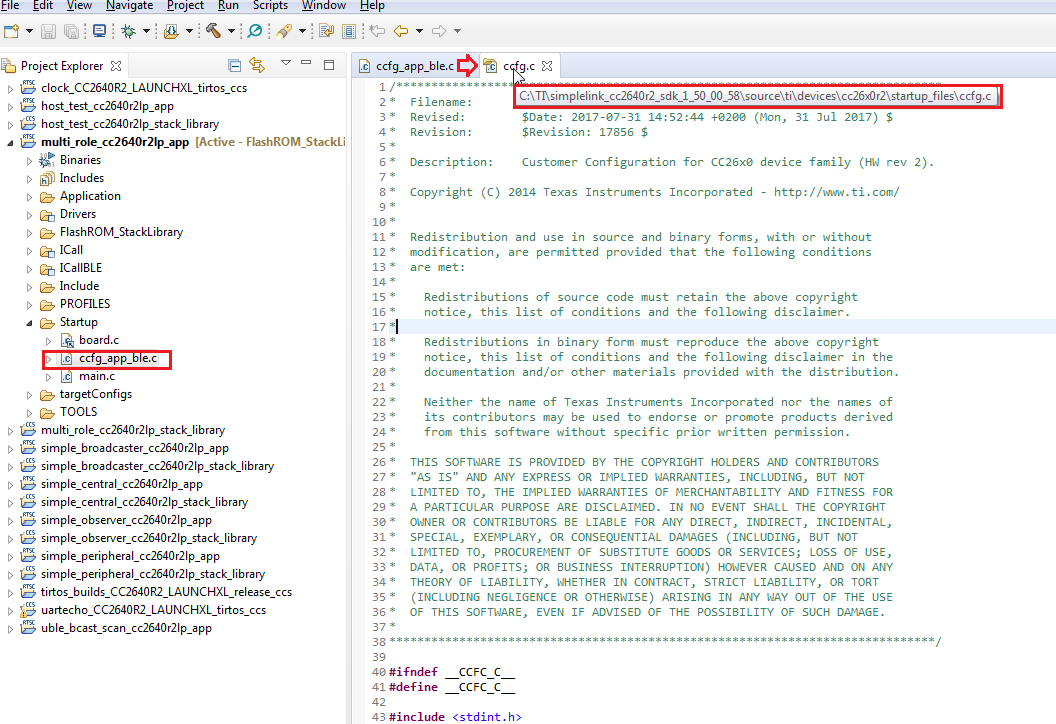Collapse All in Project Explorer
The width and height of the screenshot is (1056, 724).
234,65
